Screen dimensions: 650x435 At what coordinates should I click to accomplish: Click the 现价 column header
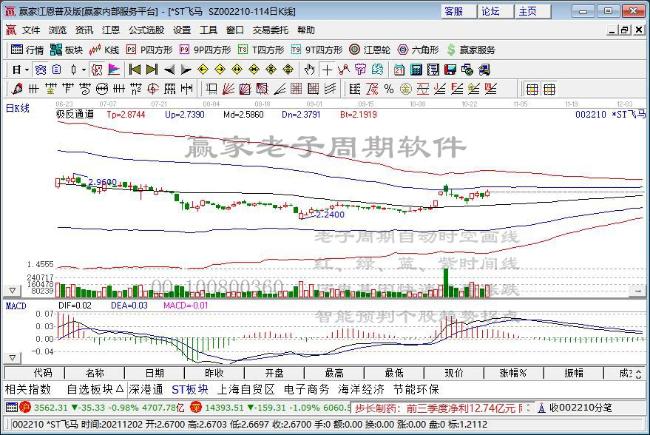454,373
